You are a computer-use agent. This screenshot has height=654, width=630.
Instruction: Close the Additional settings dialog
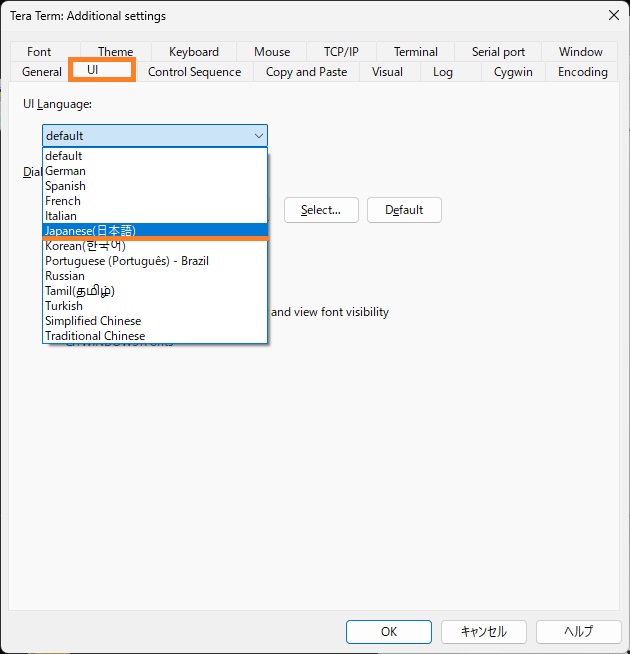612,15
